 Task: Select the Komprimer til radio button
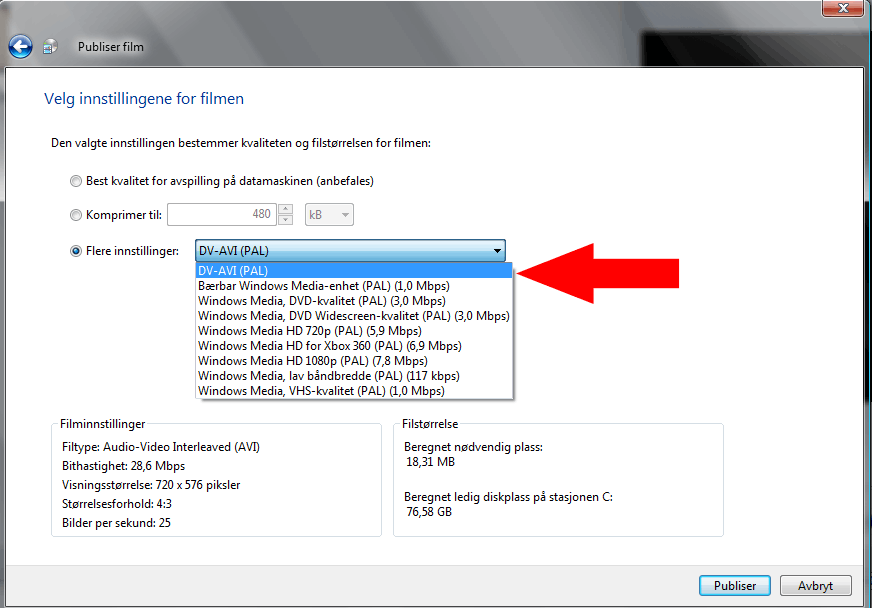coord(76,215)
